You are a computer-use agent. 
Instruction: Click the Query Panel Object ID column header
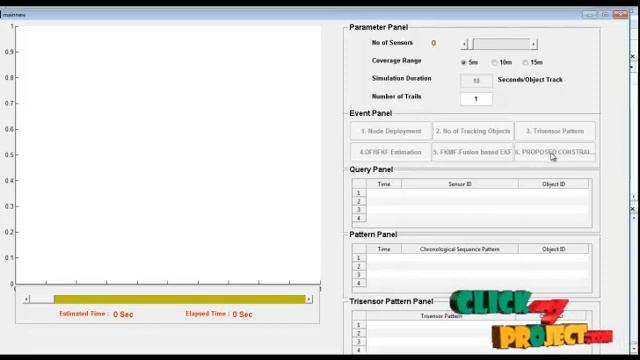(x=553, y=184)
